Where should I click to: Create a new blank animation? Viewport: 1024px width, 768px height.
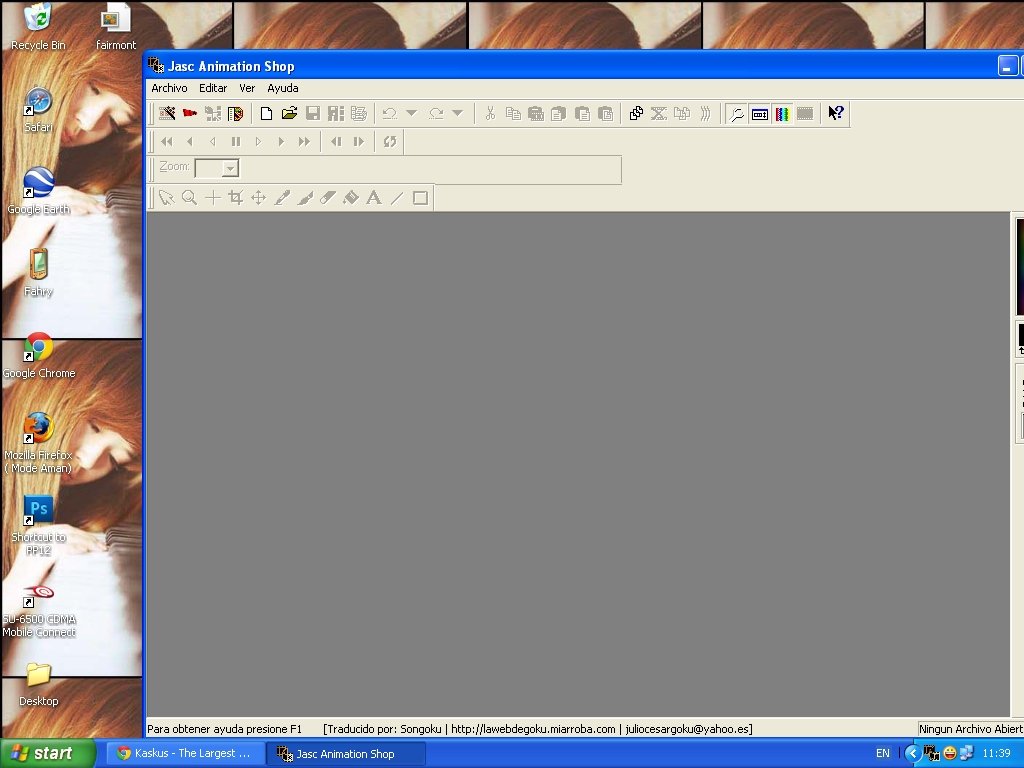point(266,114)
